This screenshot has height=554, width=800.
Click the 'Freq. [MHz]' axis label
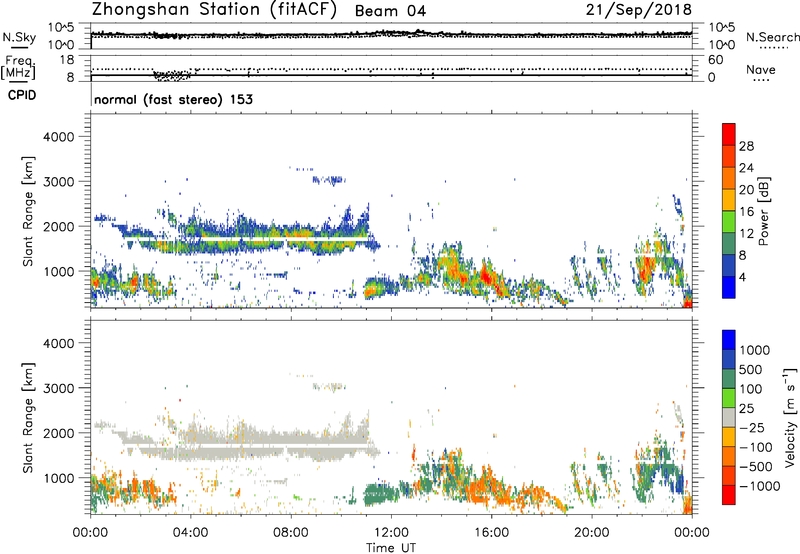click(x=18, y=68)
